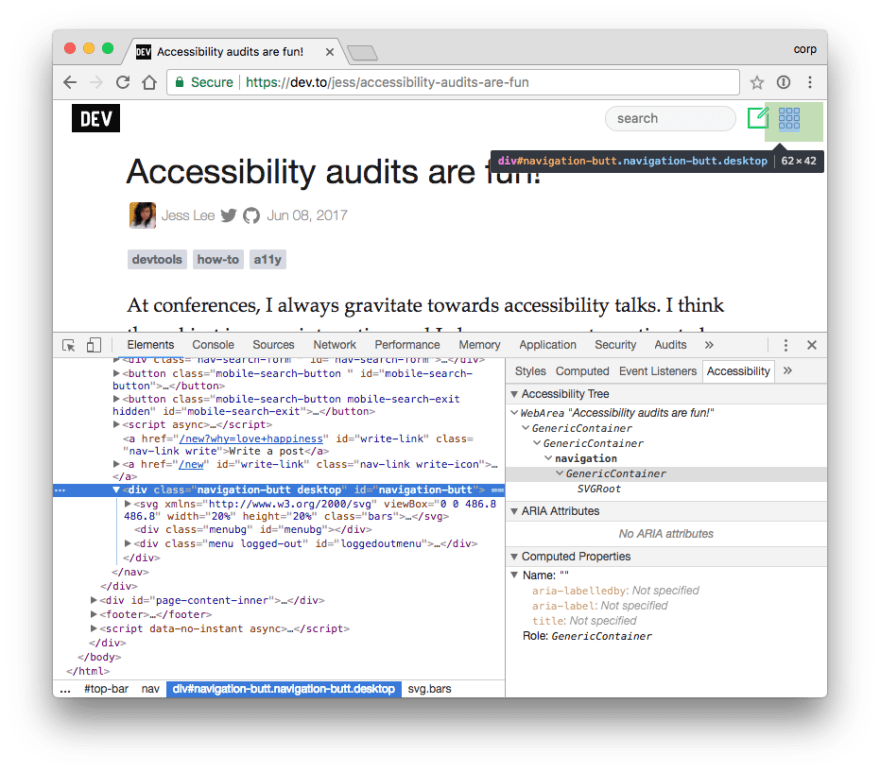The height and width of the screenshot is (773, 880).
Task: Select the Event Listeners sidebar tab
Action: [658, 371]
